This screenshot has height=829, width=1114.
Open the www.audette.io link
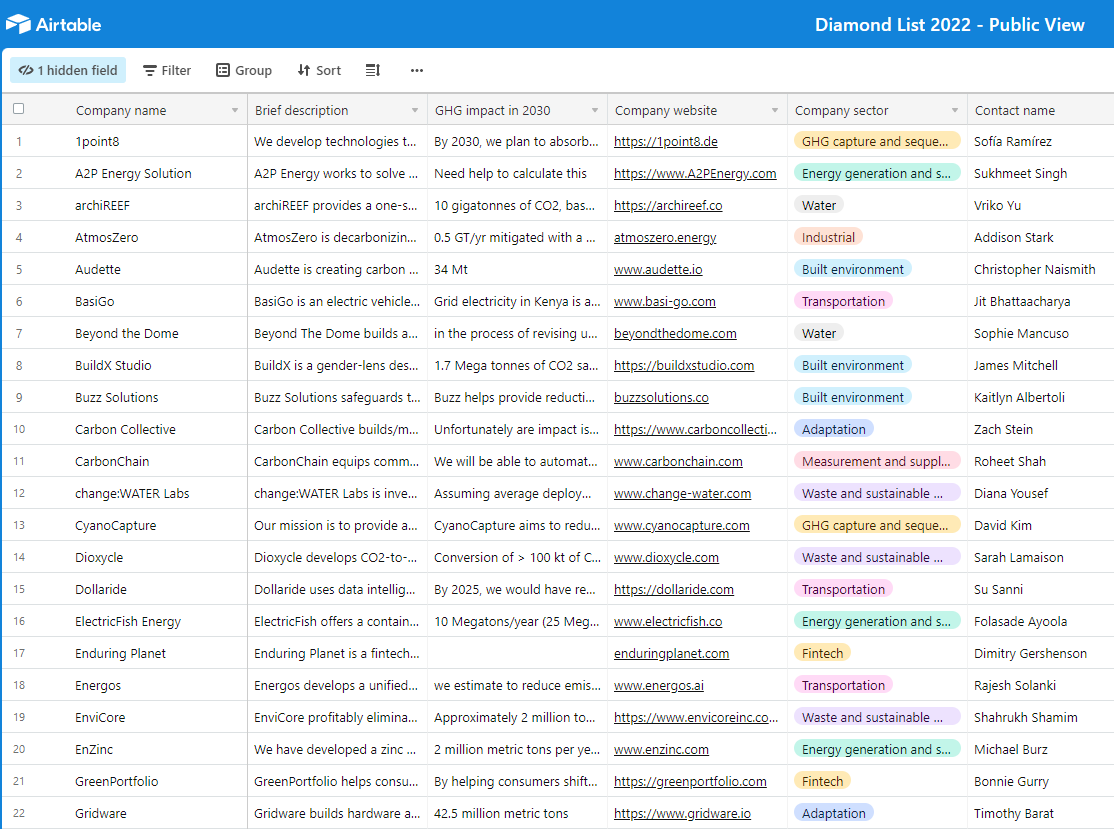pos(658,269)
